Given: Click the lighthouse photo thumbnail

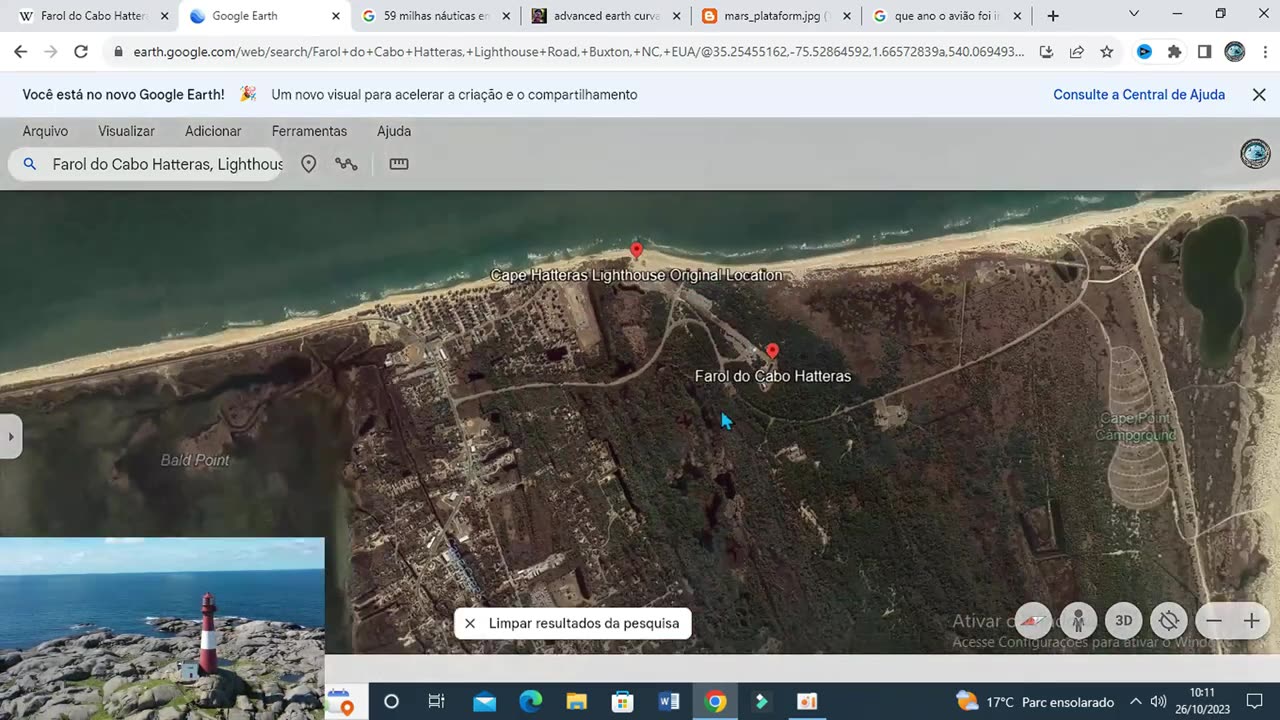Looking at the screenshot, I should pyautogui.click(x=162, y=628).
